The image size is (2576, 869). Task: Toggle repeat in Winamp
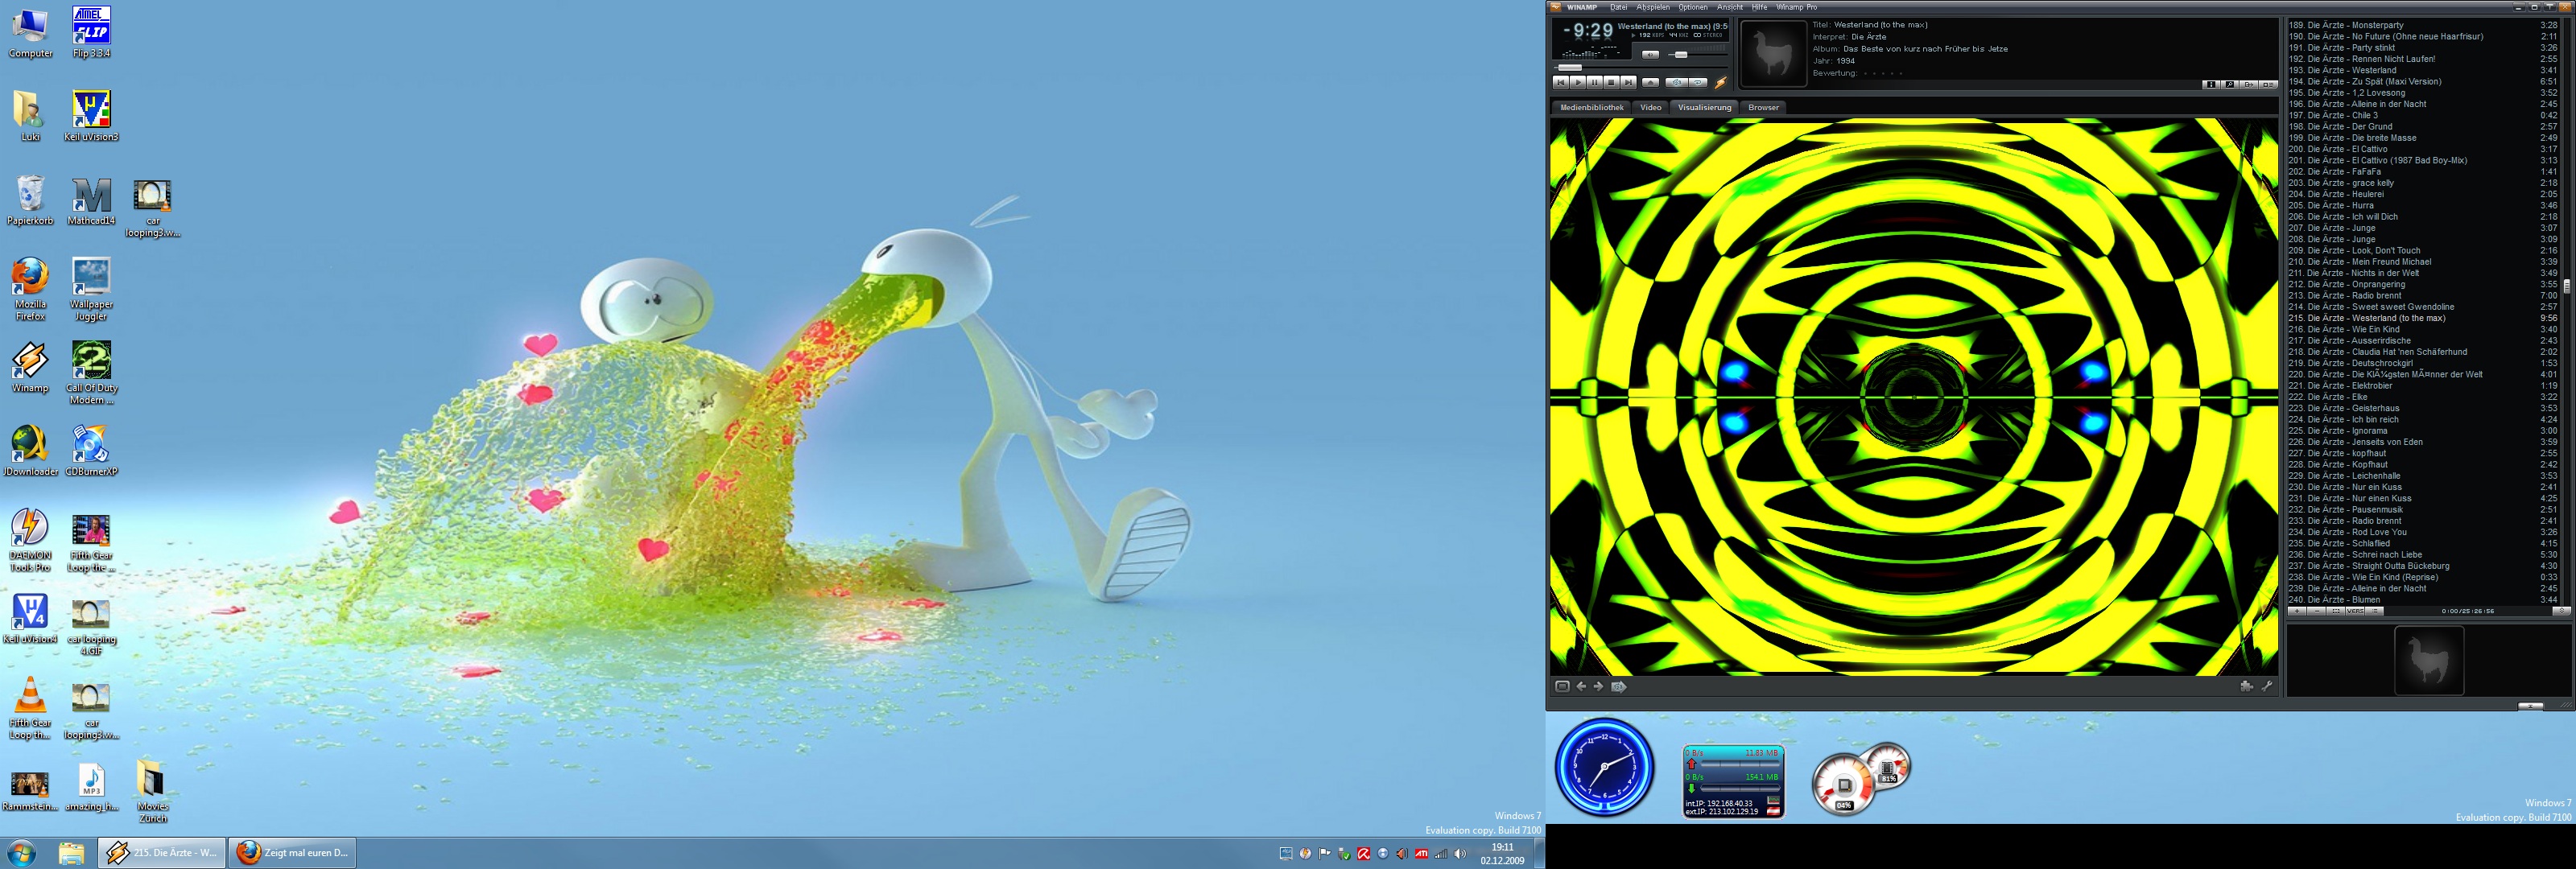click(x=1698, y=83)
